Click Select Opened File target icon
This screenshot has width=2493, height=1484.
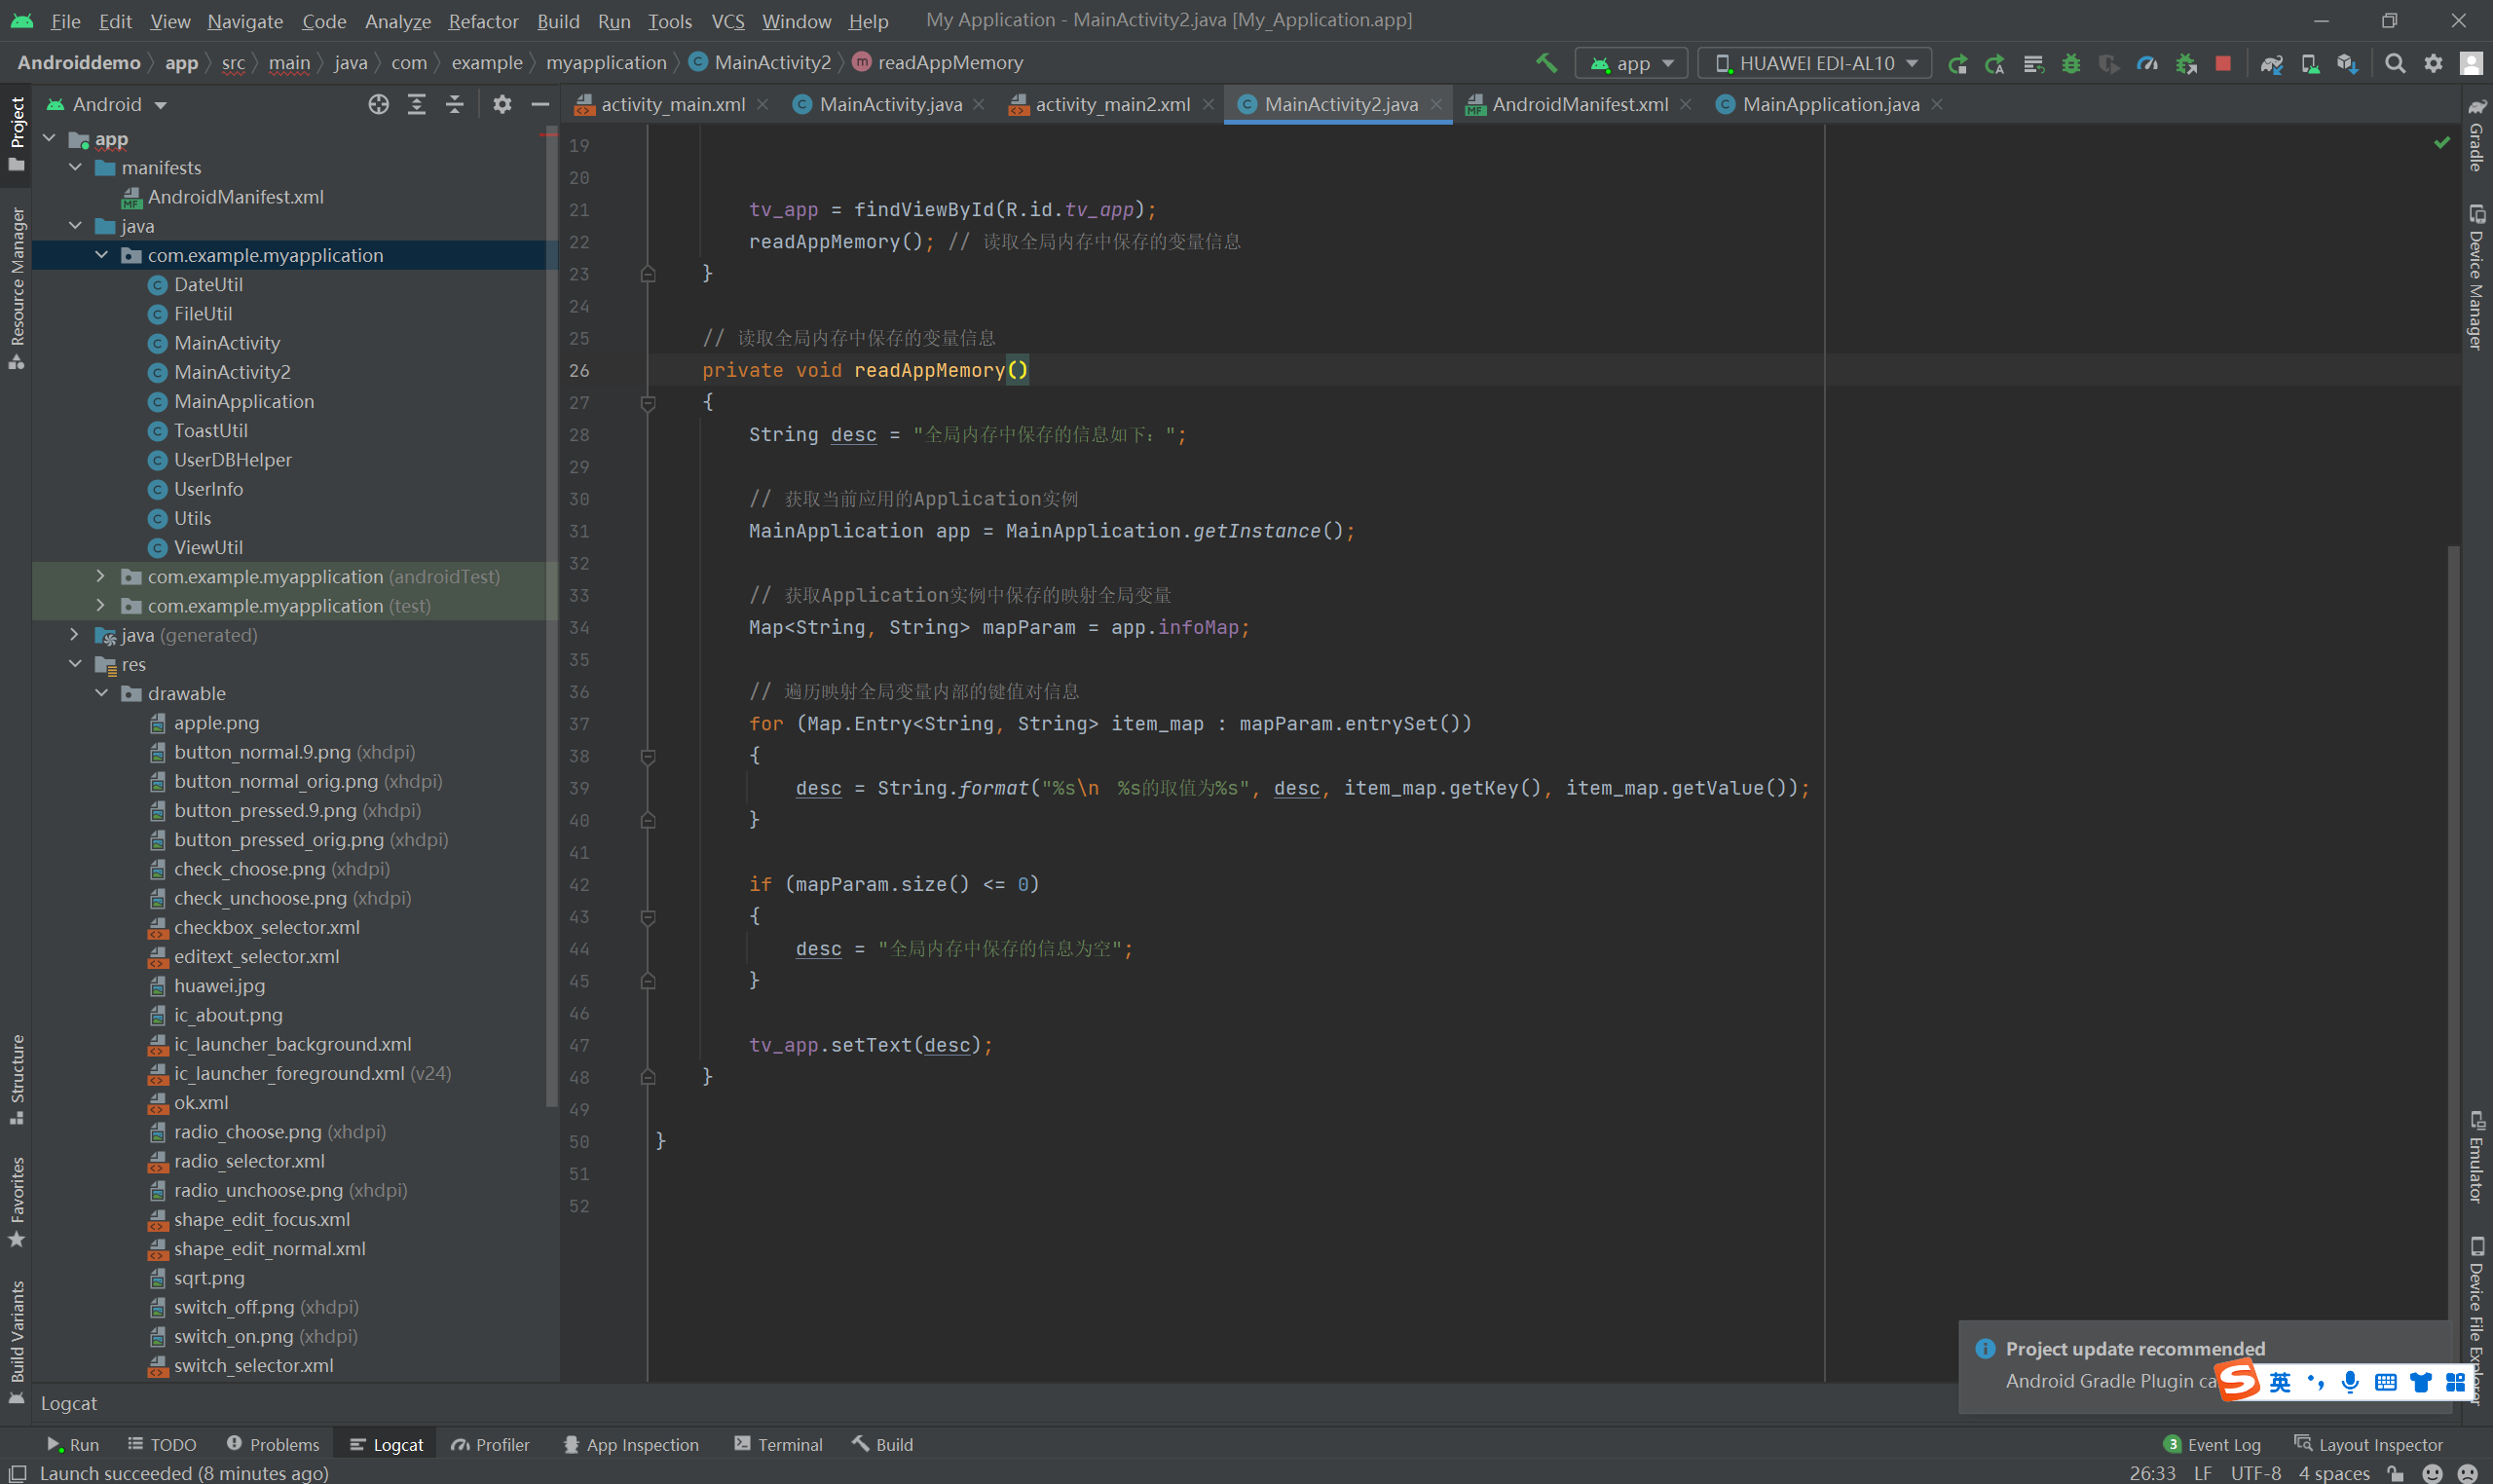coord(378,104)
